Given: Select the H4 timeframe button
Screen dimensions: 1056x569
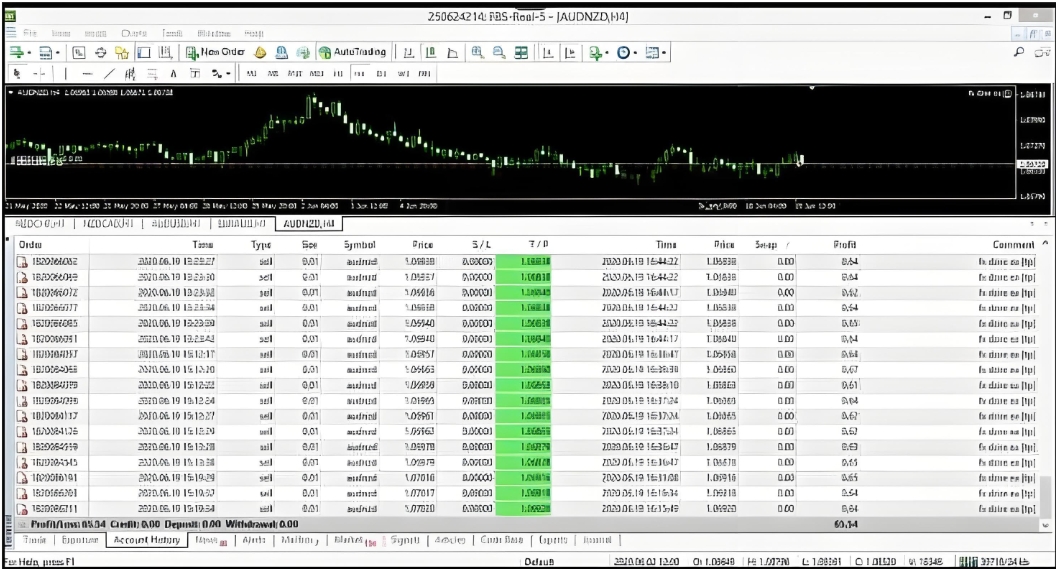Looking at the screenshot, I should [x=361, y=73].
